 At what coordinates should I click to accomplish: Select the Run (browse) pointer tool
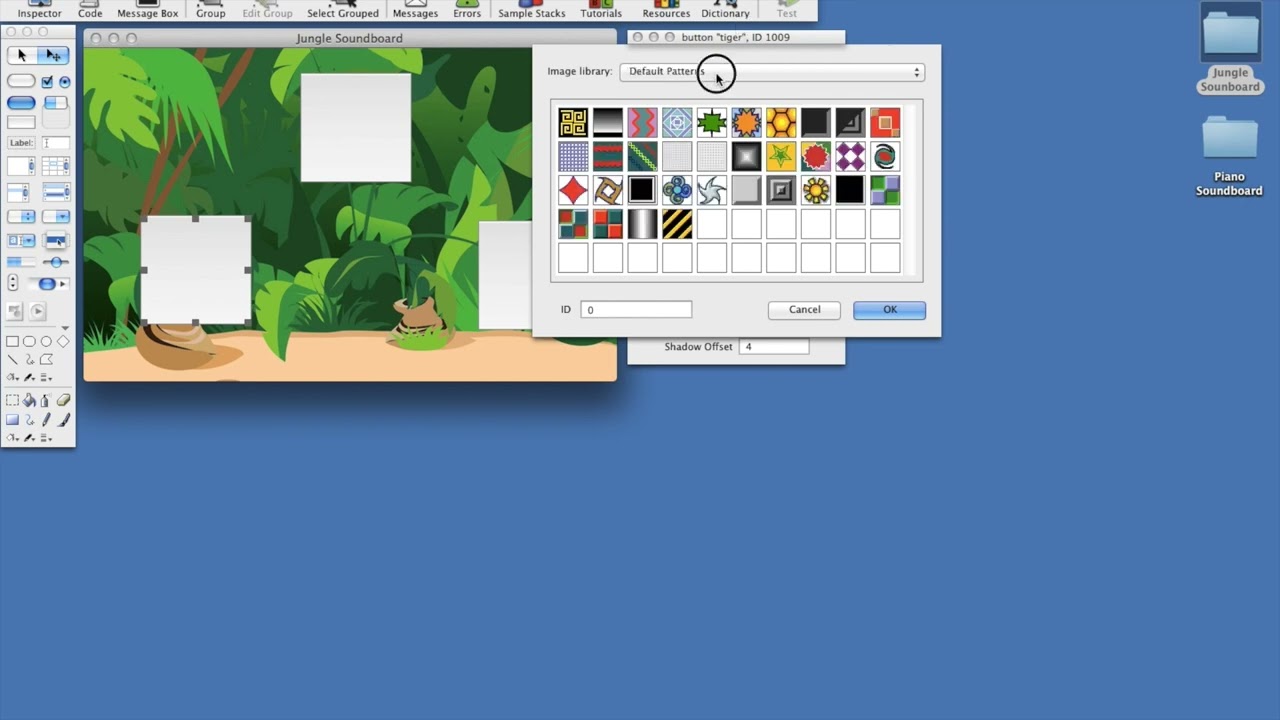tap(22, 55)
